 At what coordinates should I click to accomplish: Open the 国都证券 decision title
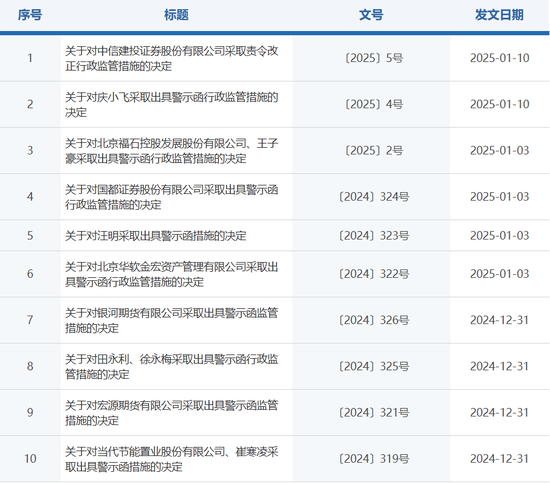coord(172,197)
